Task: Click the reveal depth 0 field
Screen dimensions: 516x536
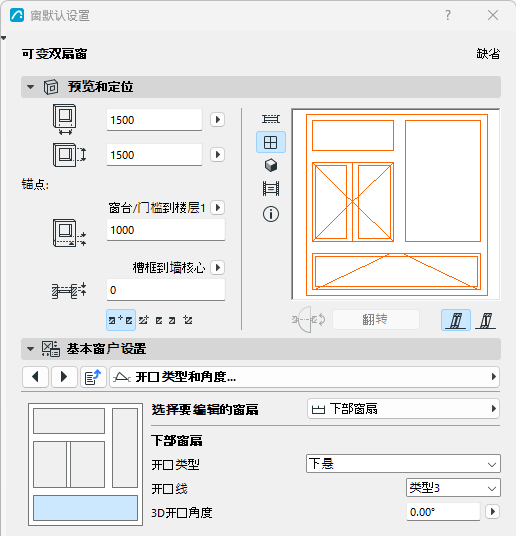Action: pos(166,290)
